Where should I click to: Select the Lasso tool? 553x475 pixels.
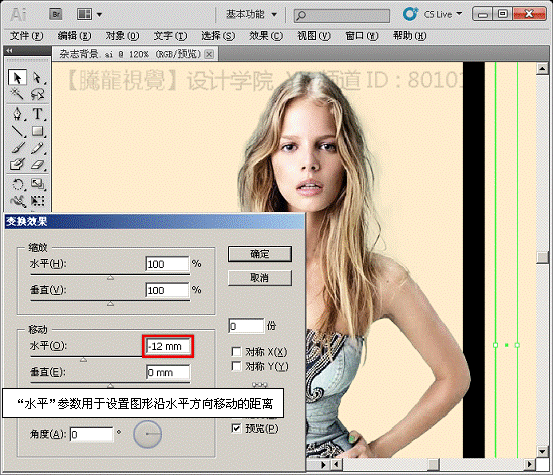tap(37, 94)
